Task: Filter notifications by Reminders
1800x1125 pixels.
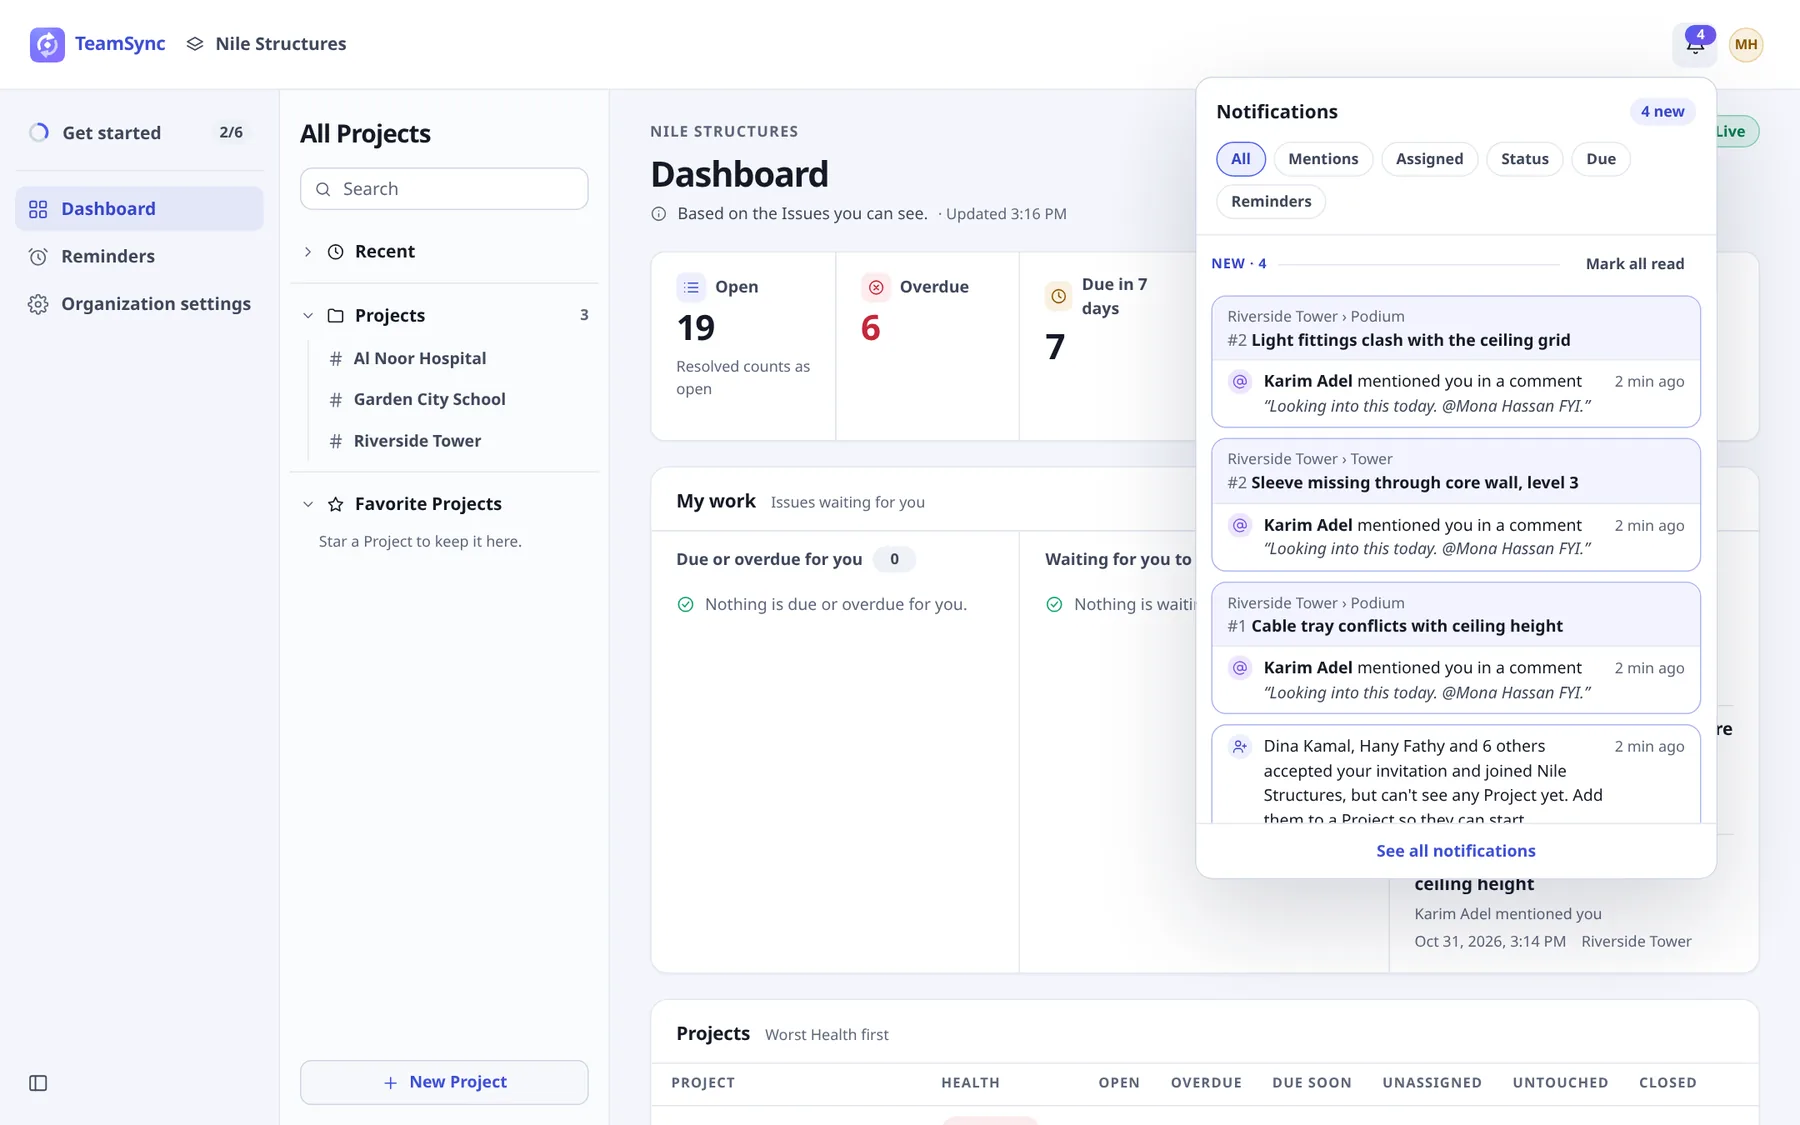Action: click(x=1271, y=201)
